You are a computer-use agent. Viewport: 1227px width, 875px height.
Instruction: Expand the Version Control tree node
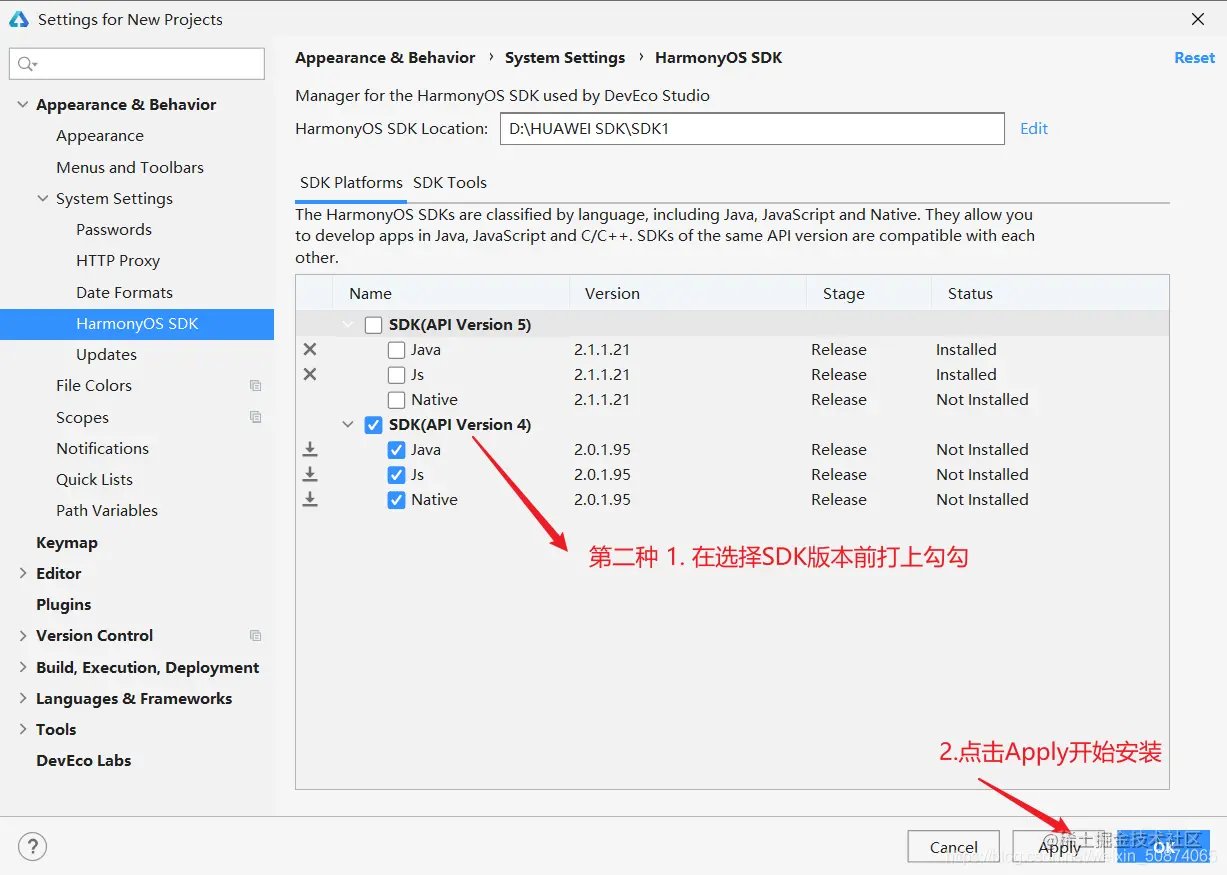coord(23,635)
